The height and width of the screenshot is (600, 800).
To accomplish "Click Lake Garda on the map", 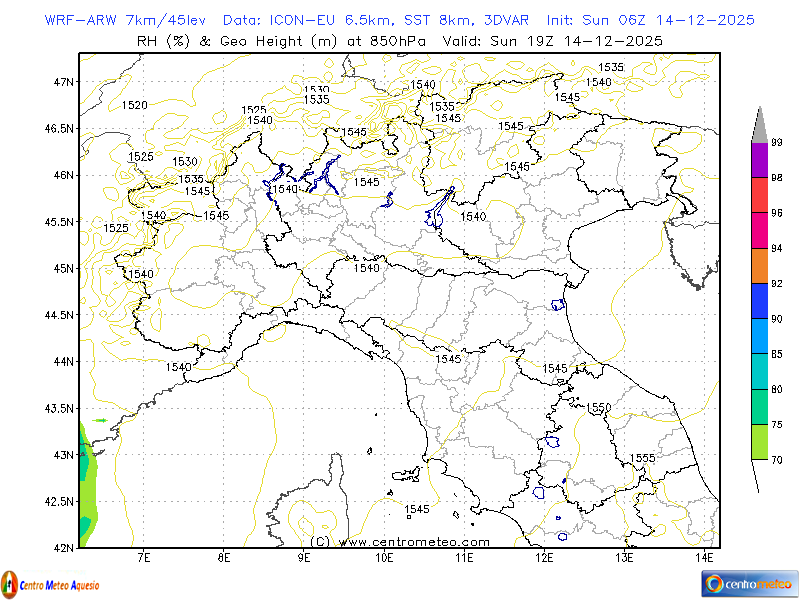I will [440, 210].
